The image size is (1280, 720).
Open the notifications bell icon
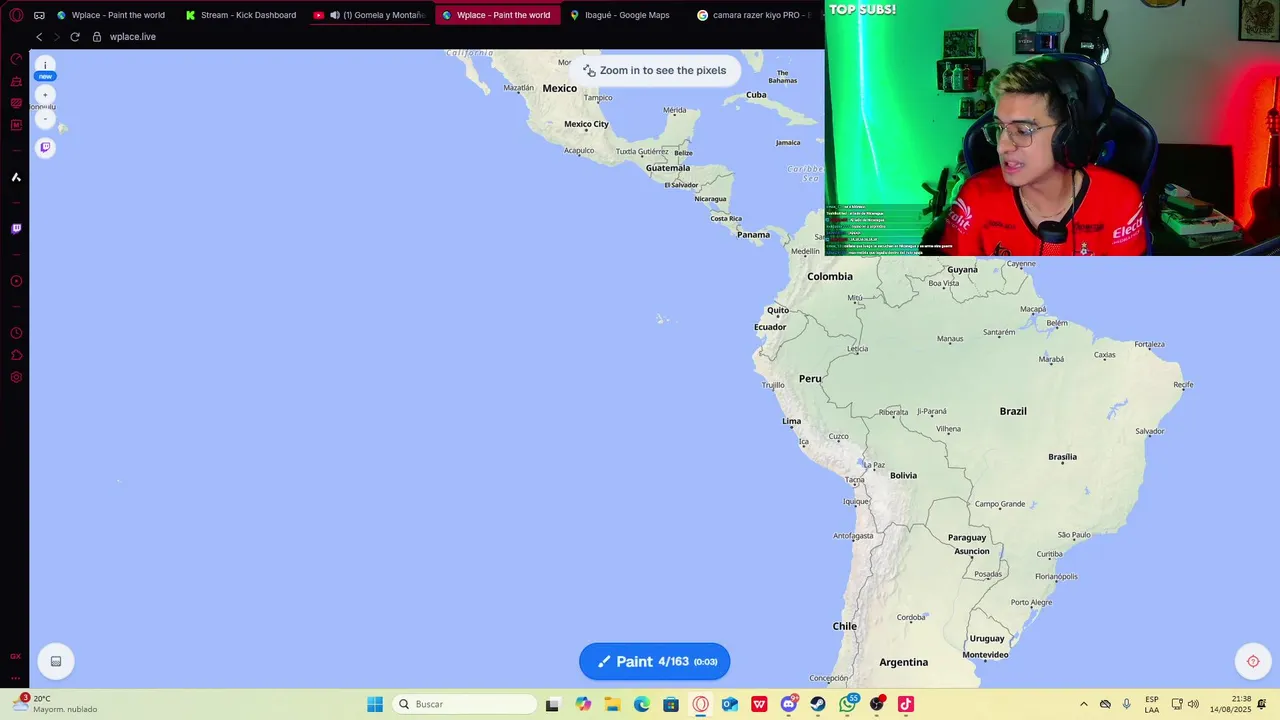[x=1262, y=704]
